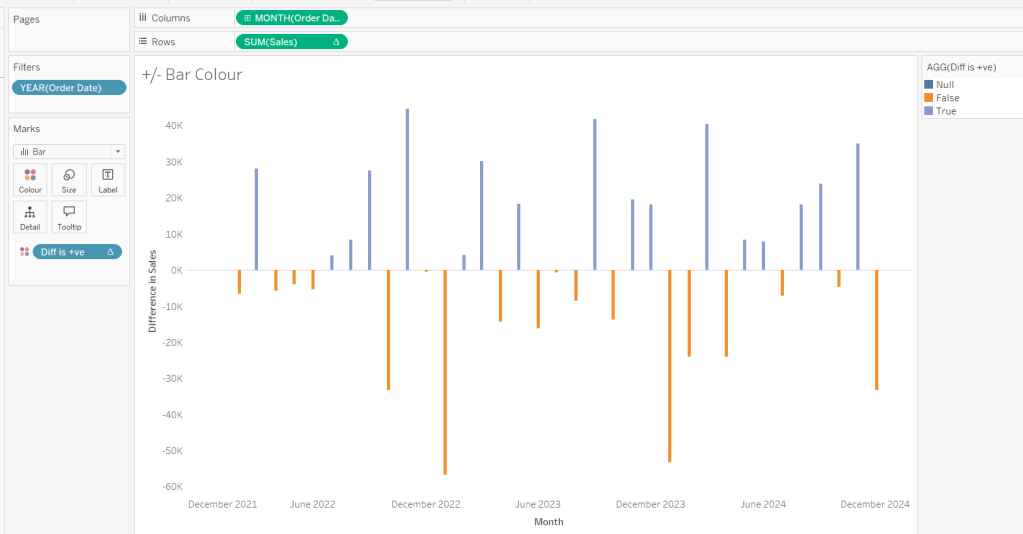
Task: Open the Tooltip marks card
Action: point(69,217)
